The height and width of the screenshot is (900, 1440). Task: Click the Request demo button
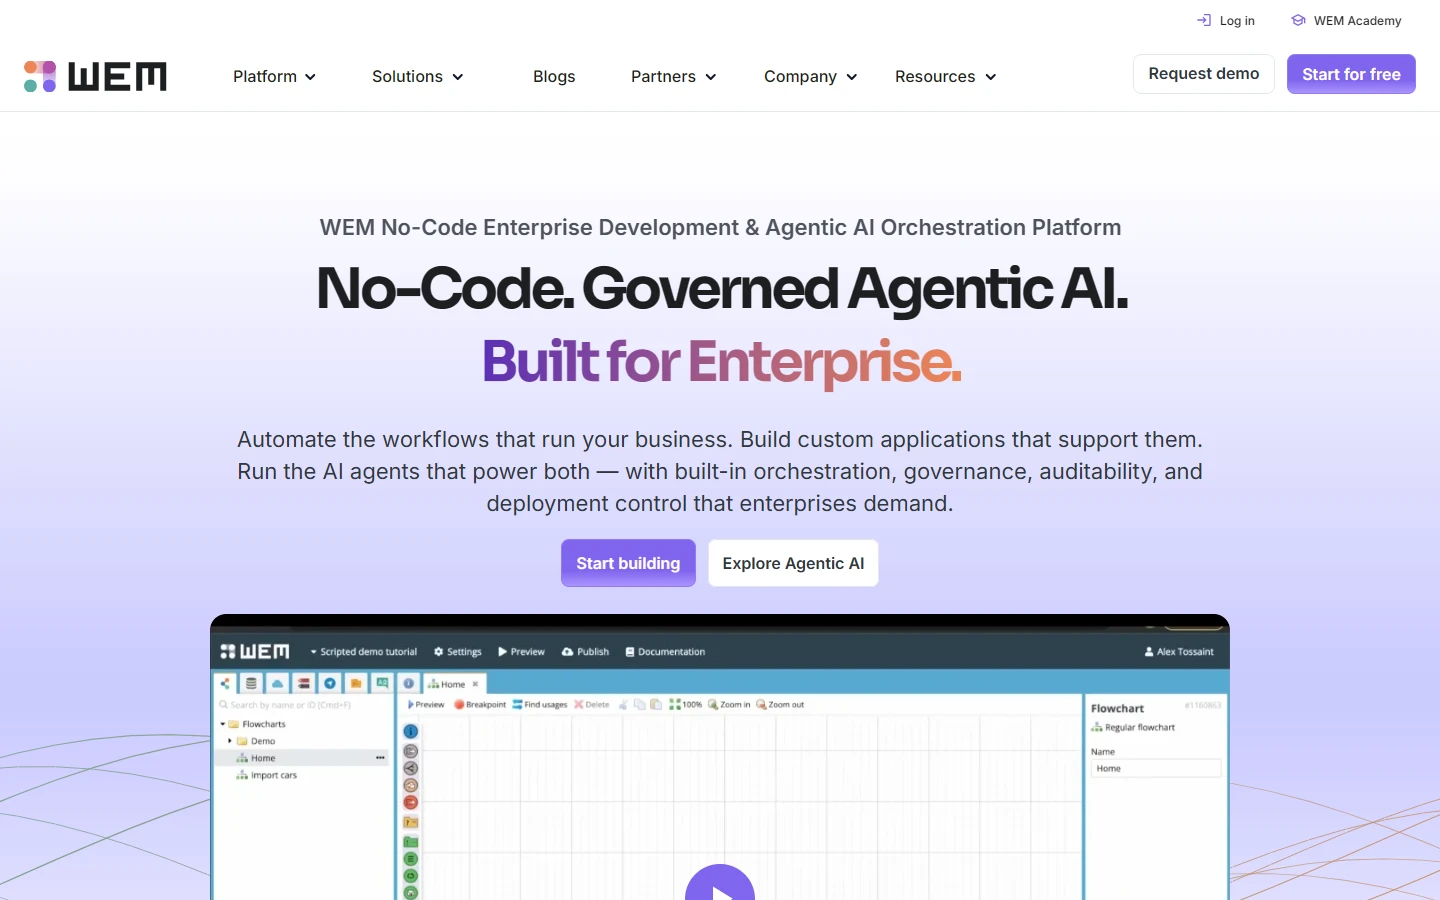click(x=1204, y=74)
